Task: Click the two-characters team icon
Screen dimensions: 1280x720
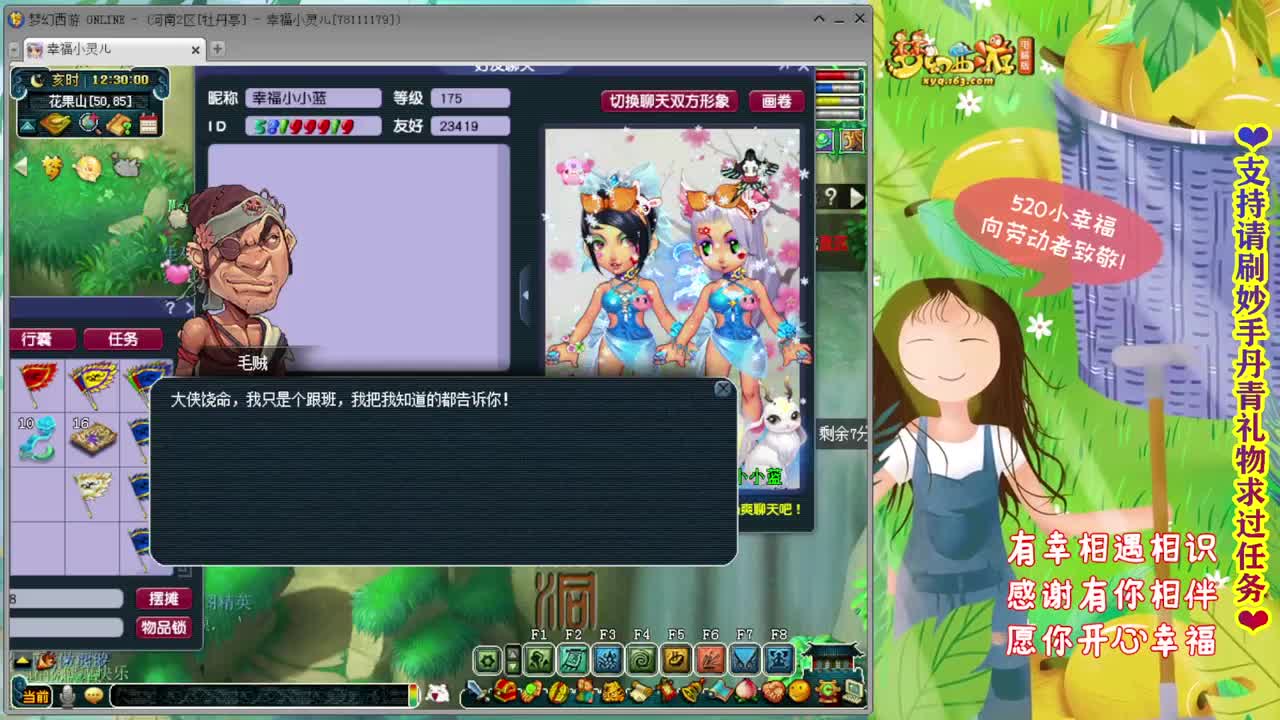Action: (586, 691)
